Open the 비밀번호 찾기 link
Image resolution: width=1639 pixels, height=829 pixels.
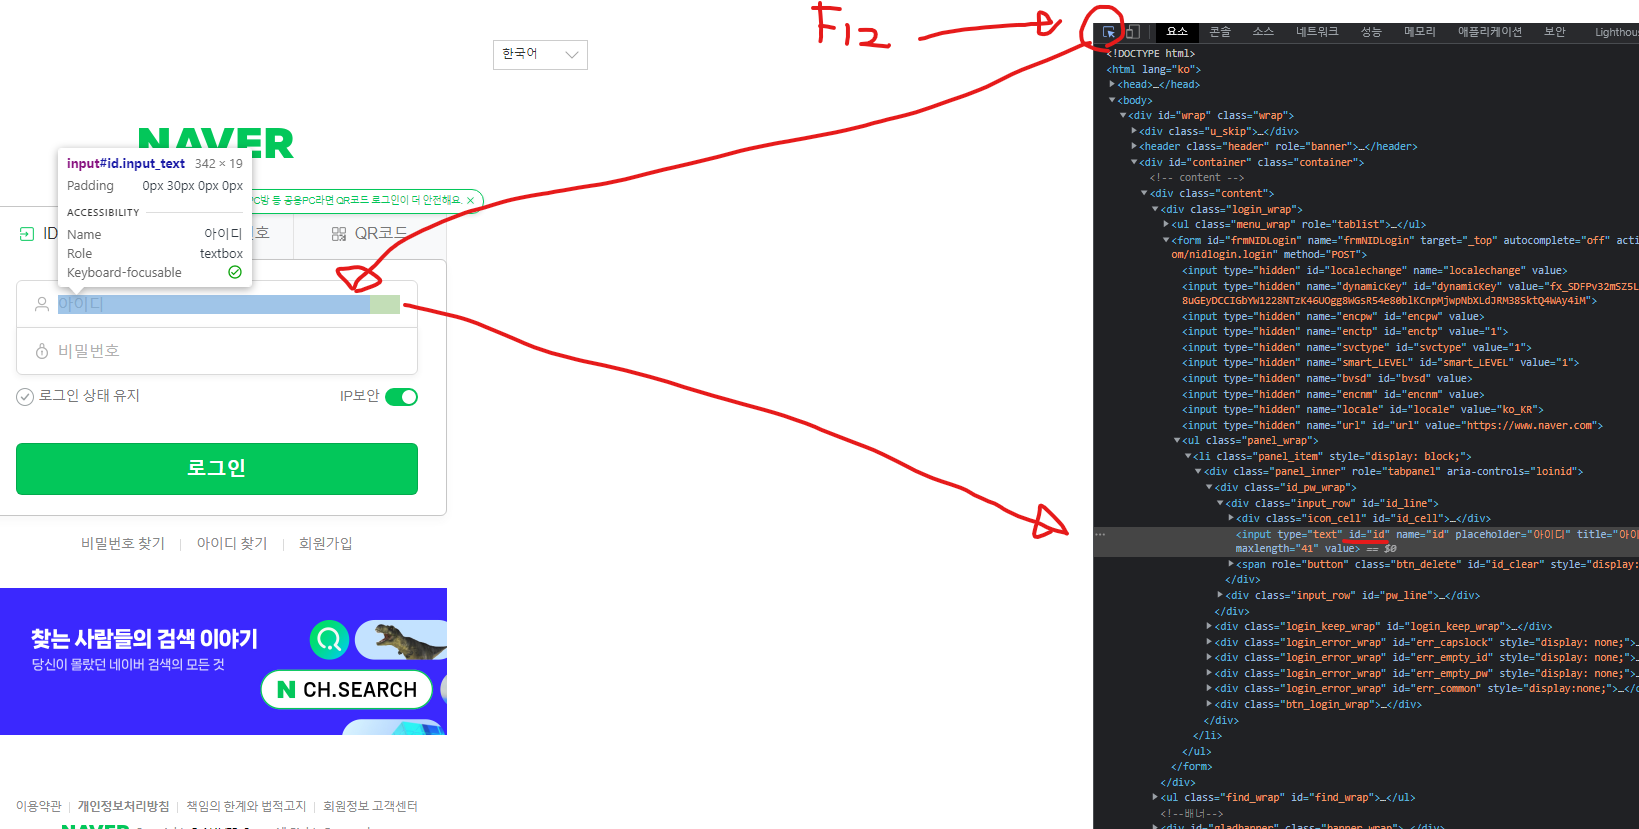pyautogui.click(x=123, y=543)
